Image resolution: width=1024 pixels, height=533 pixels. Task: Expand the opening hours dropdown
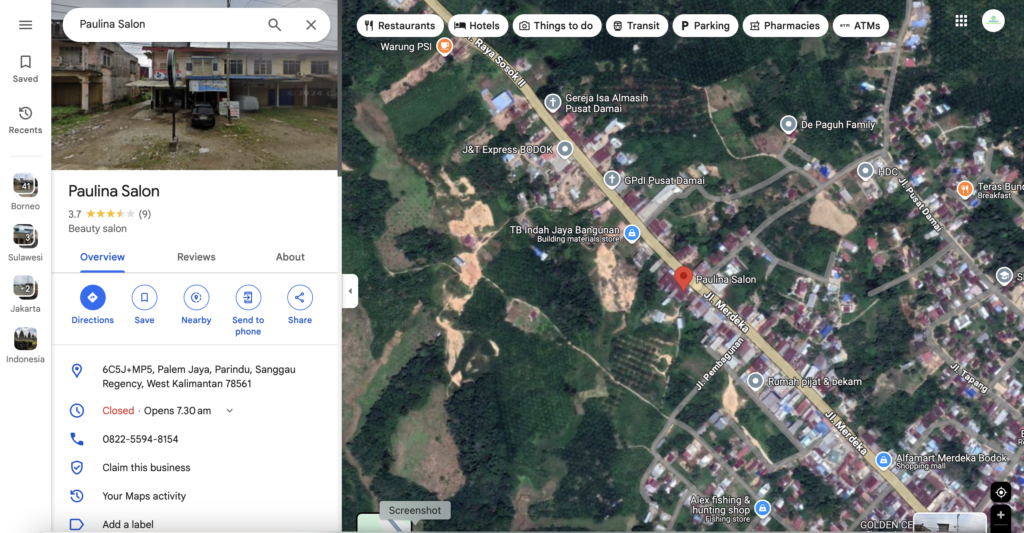click(230, 411)
